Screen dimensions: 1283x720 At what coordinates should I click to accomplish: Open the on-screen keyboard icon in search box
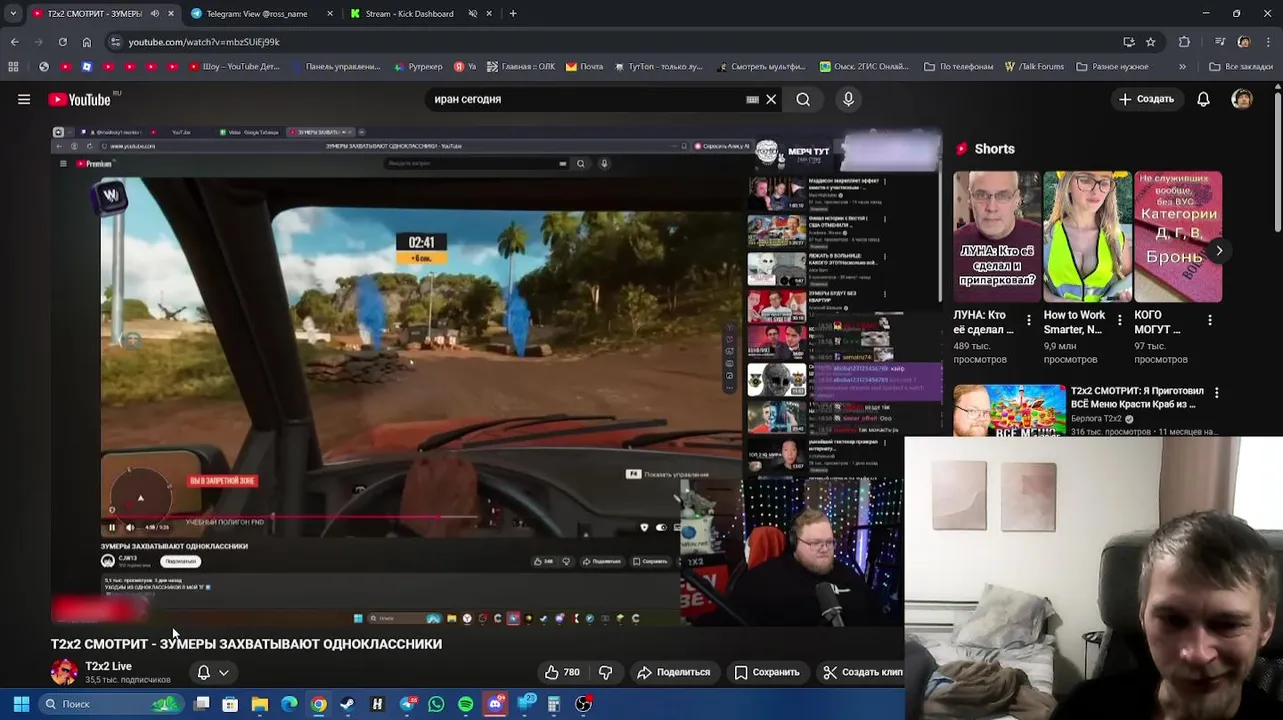(x=752, y=99)
